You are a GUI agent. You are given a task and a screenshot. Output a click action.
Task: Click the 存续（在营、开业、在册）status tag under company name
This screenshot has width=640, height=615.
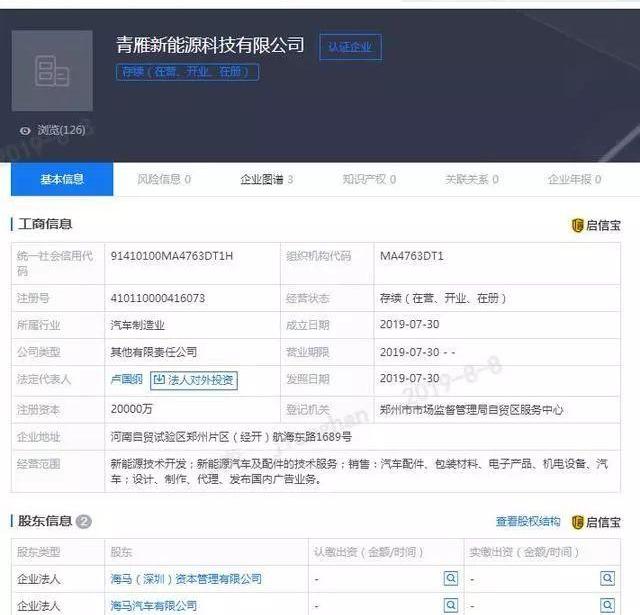coord(187,72)
